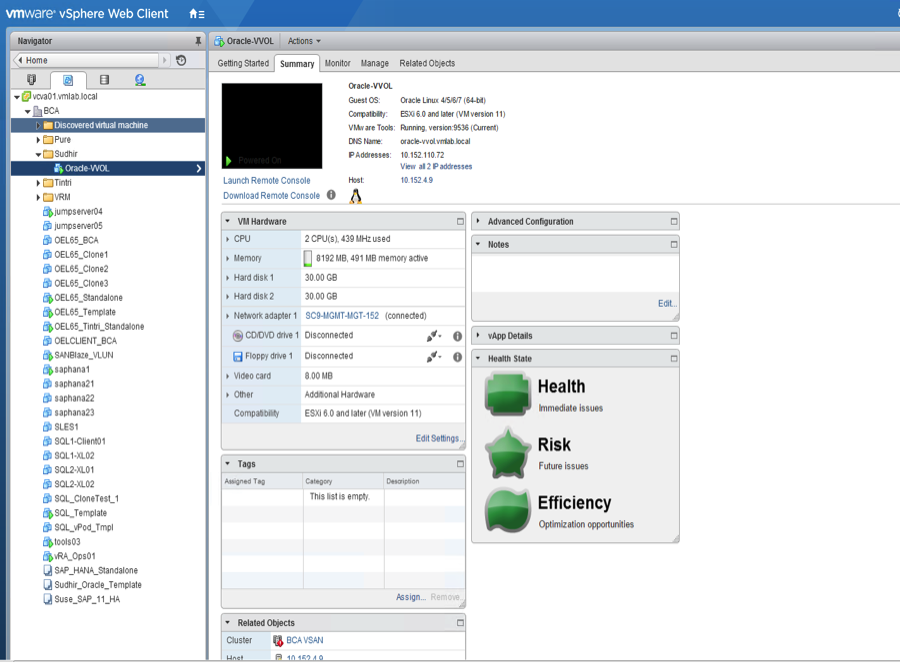Switch to Hosts and Clusters view icon
Viewport: 900px width, 663px height.
[x=32, y=80]
